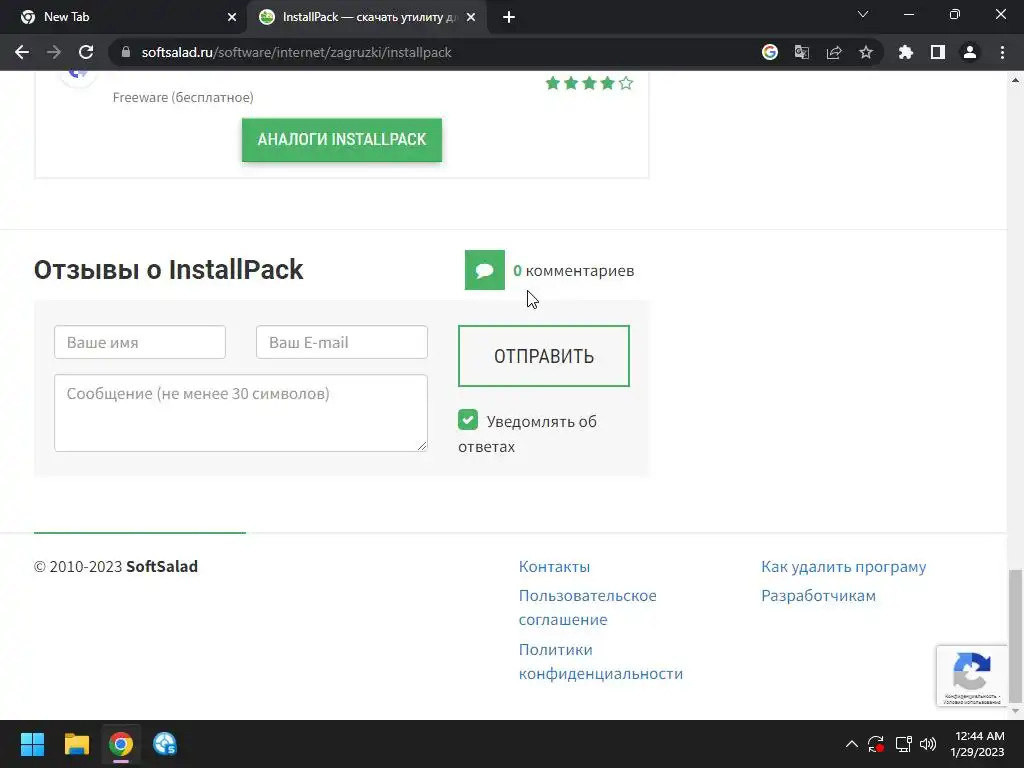Click the star rating stars
Image resolution: width=1024 pixels, height=768 pixels.
coord(589,83)
